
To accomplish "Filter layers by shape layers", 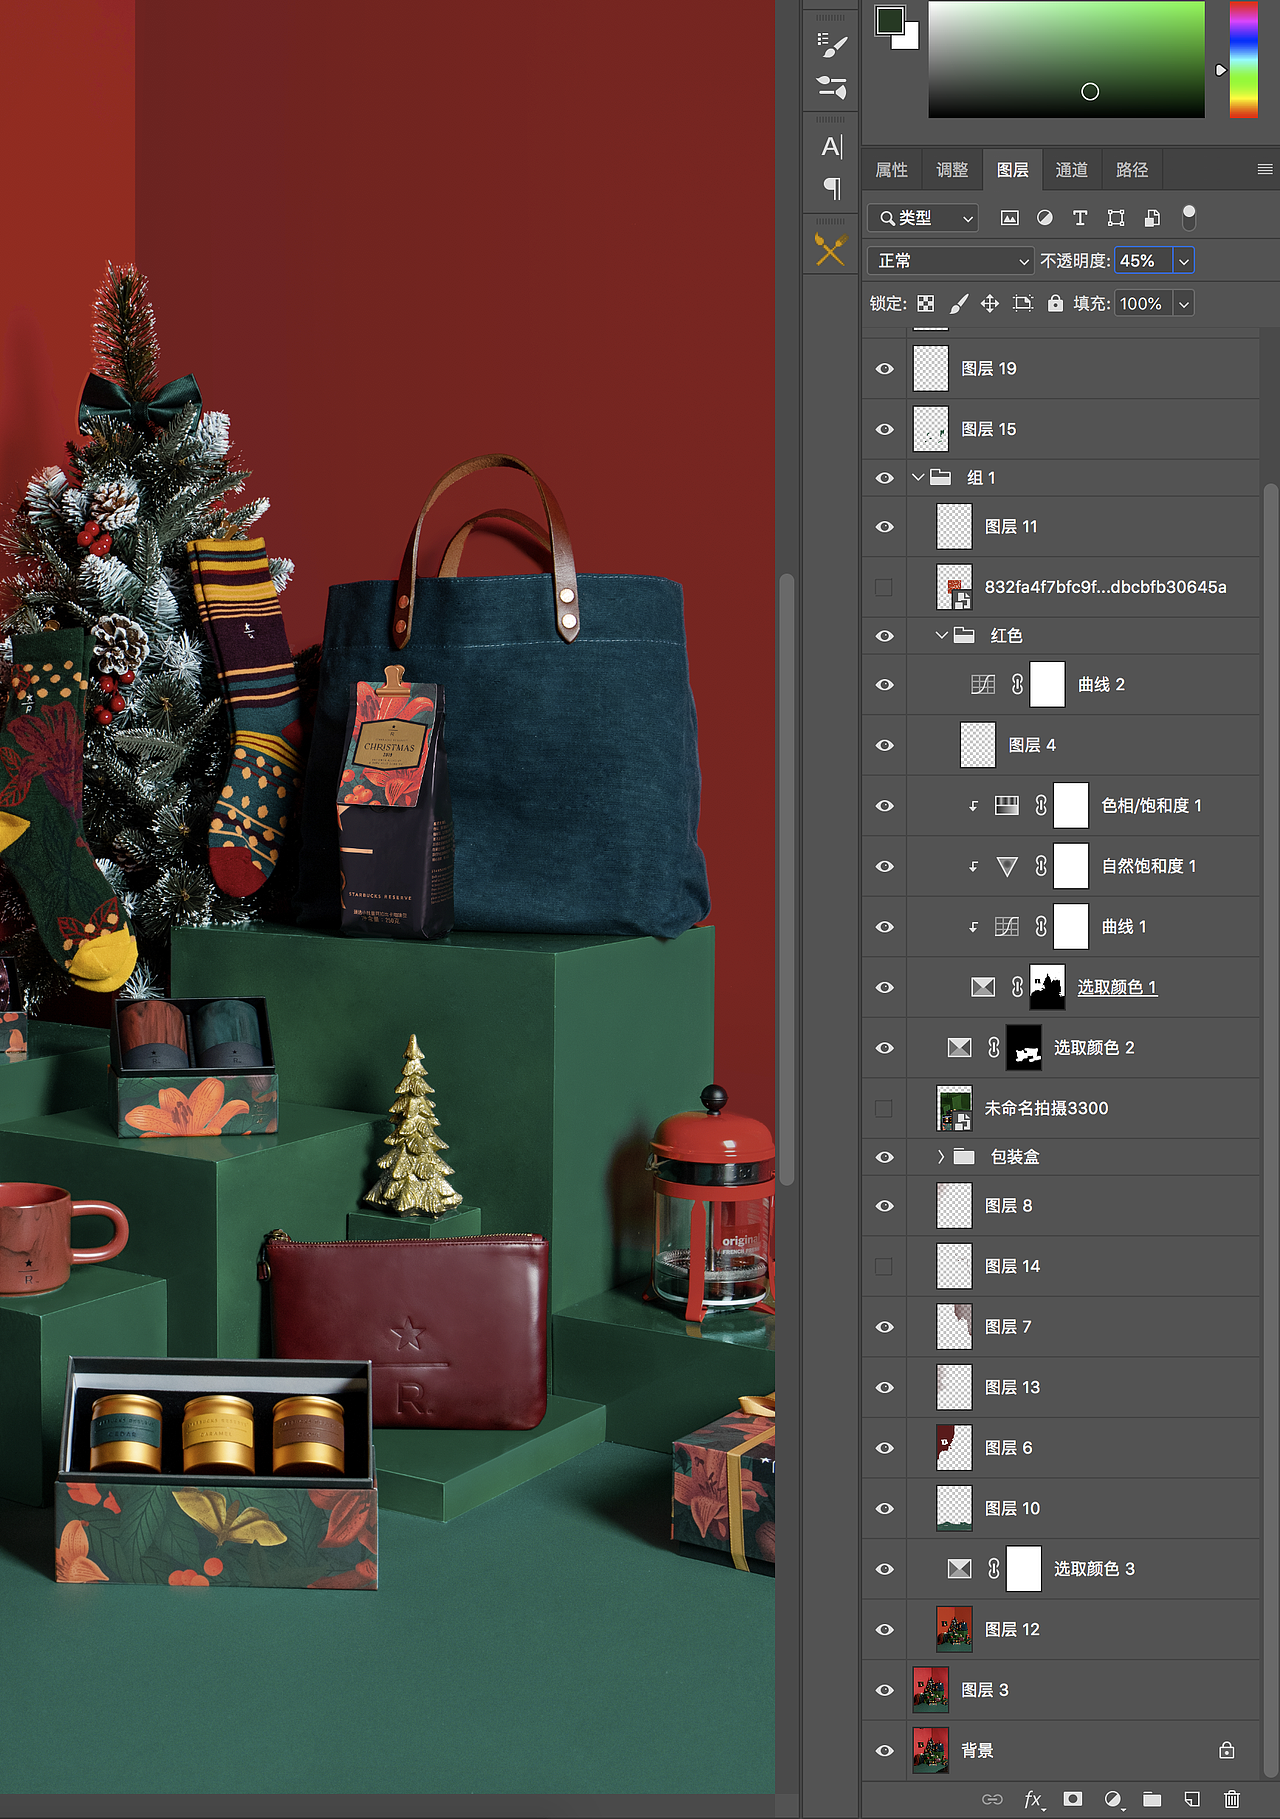I will coord(1116,218).
